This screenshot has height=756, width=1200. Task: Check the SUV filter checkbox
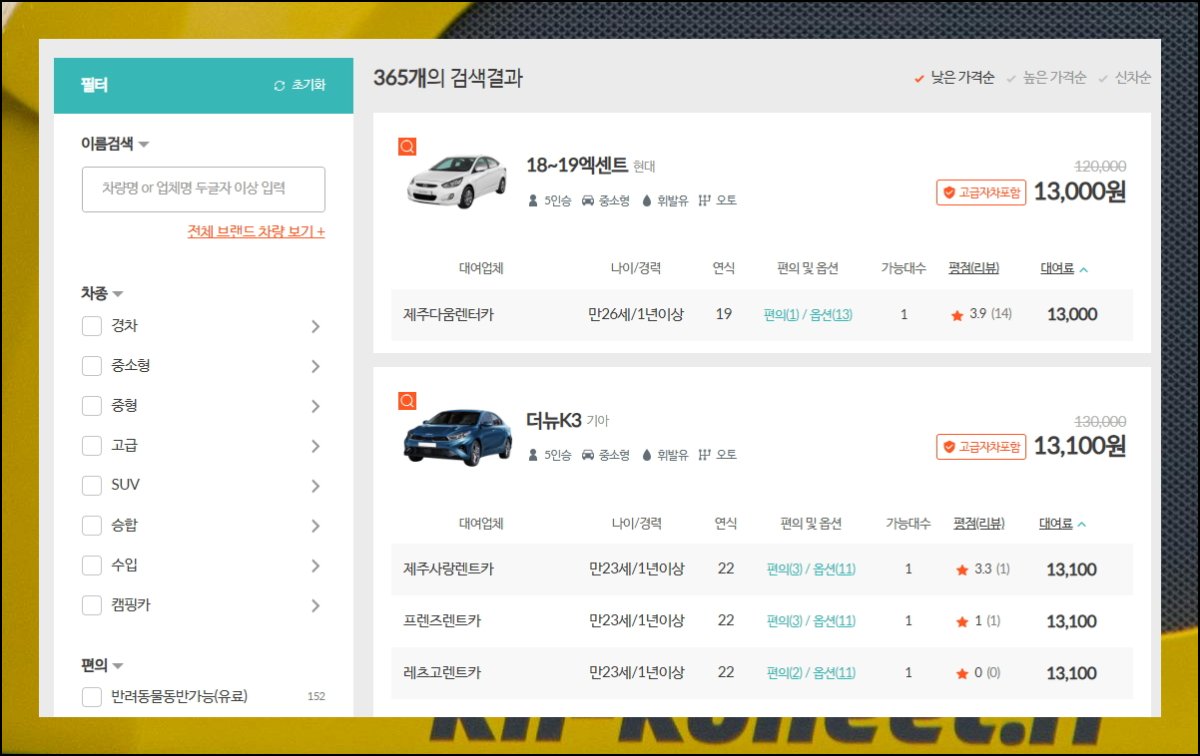pyautogui.click(x=92, y=486)
